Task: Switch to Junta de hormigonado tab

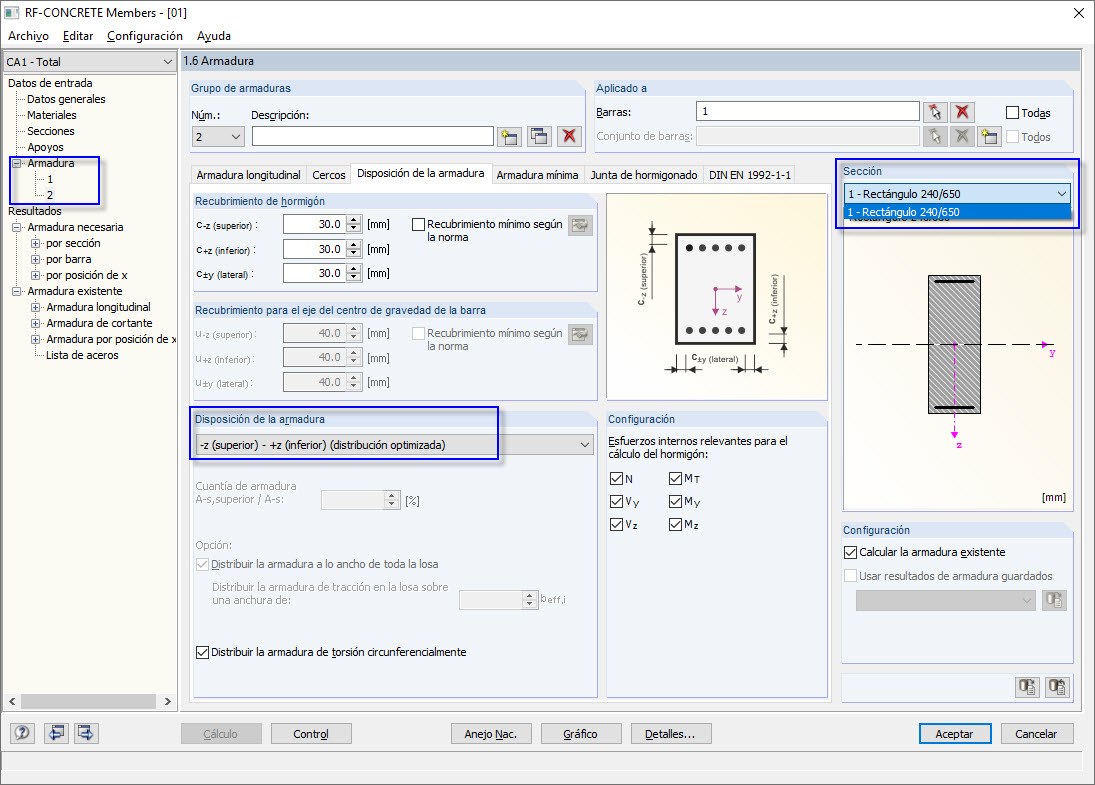Action: point(644,175)
